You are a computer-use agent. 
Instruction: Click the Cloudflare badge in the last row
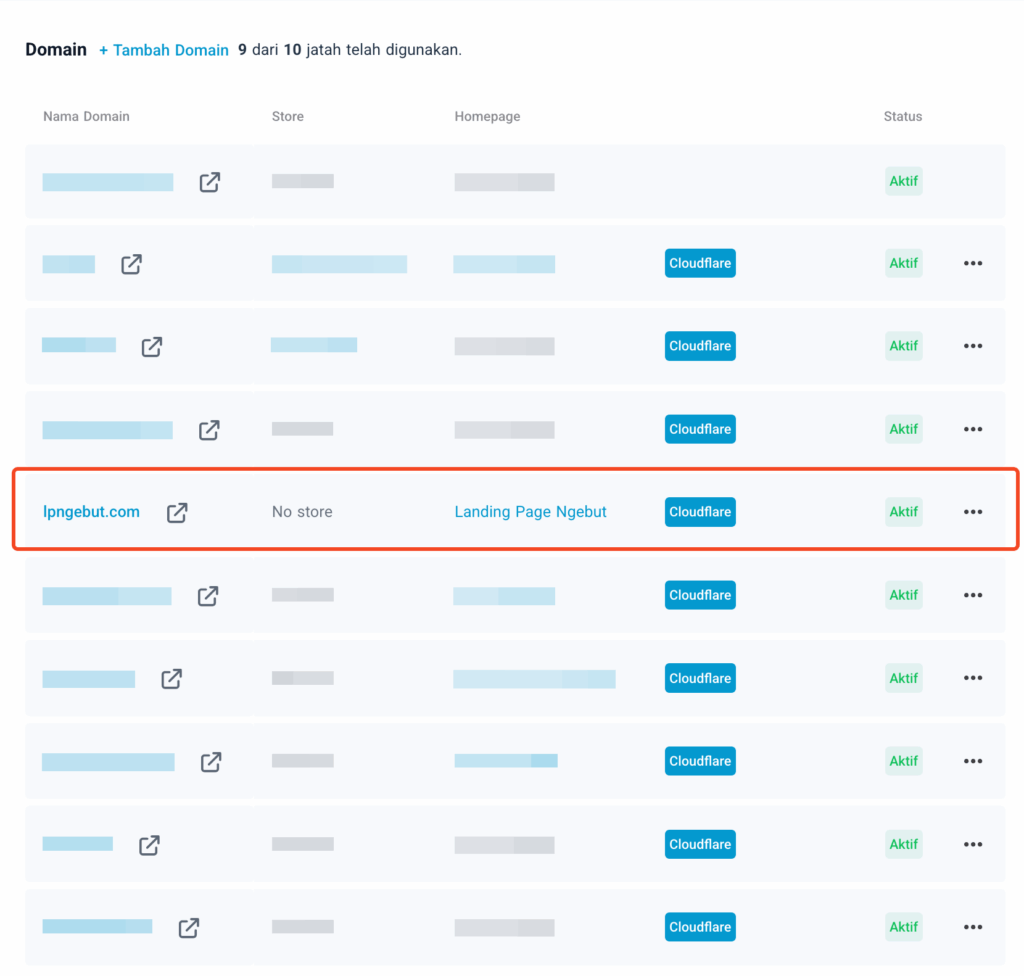click(x=700, y=927)
